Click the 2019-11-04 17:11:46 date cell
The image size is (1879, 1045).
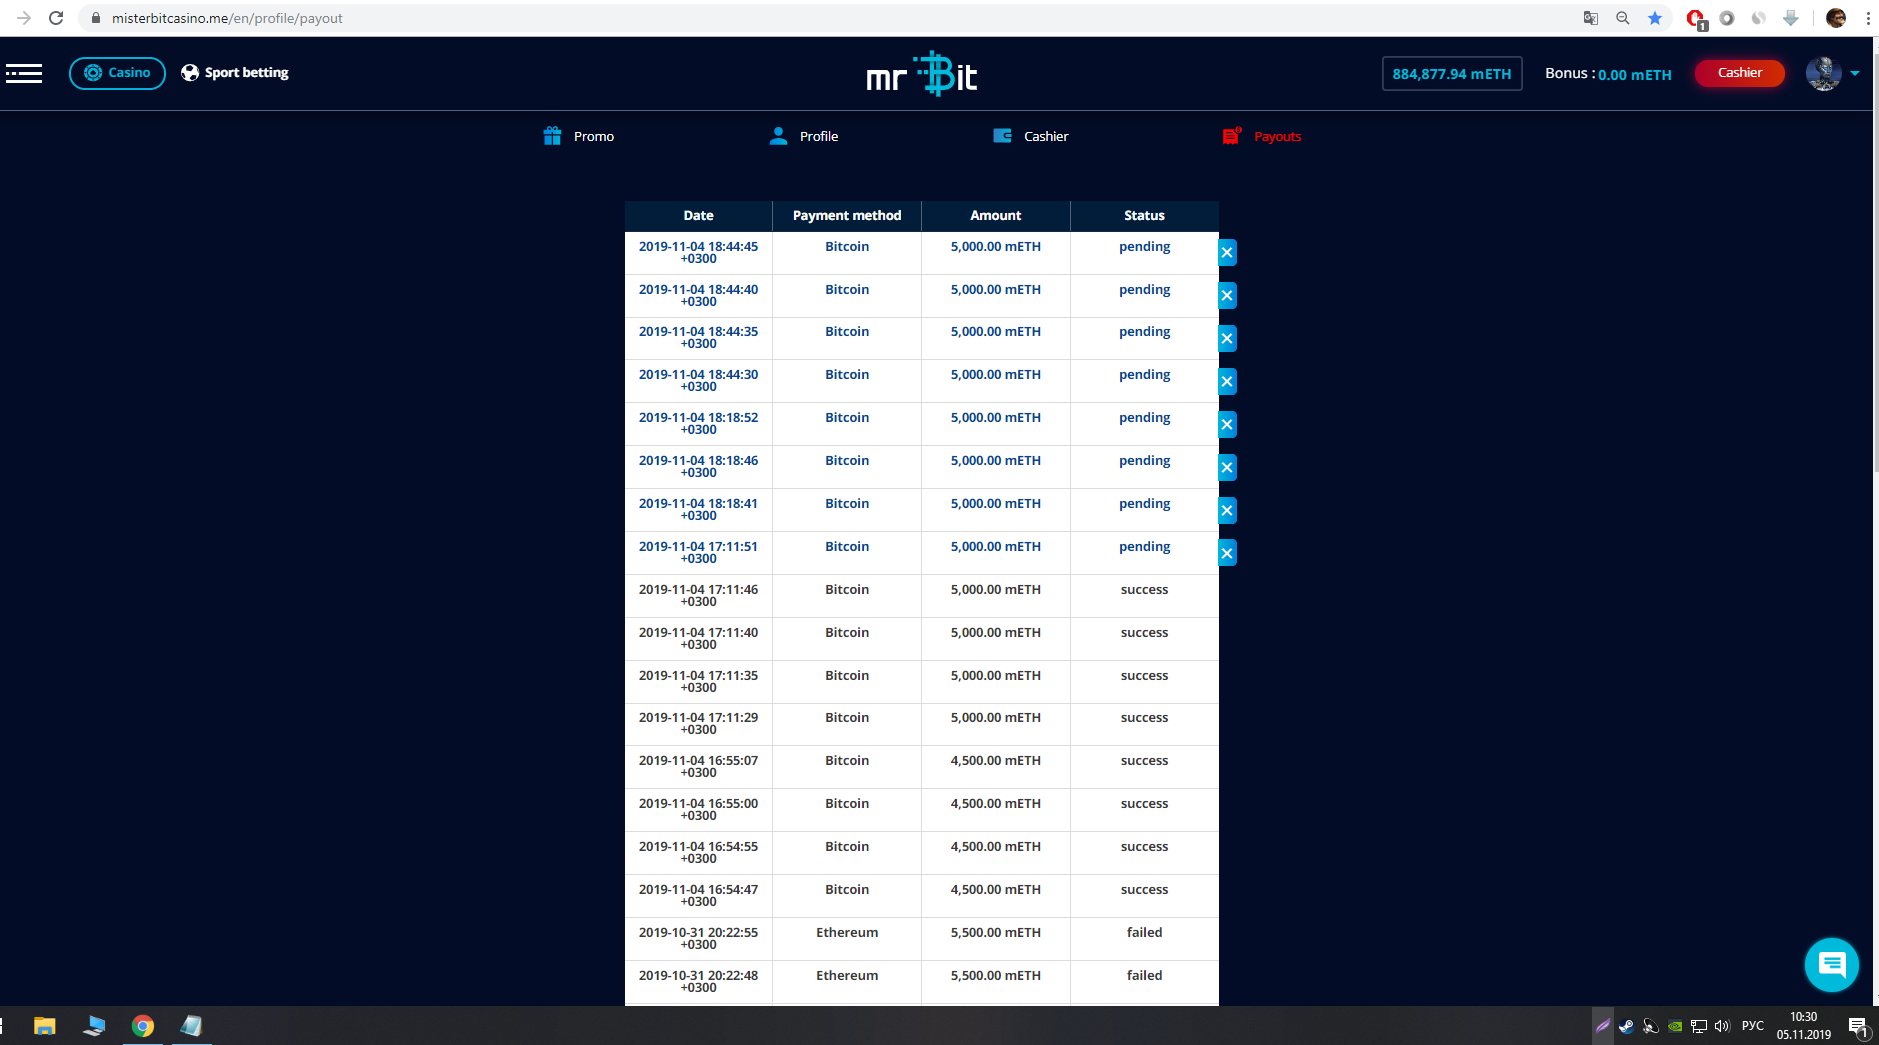698,595
